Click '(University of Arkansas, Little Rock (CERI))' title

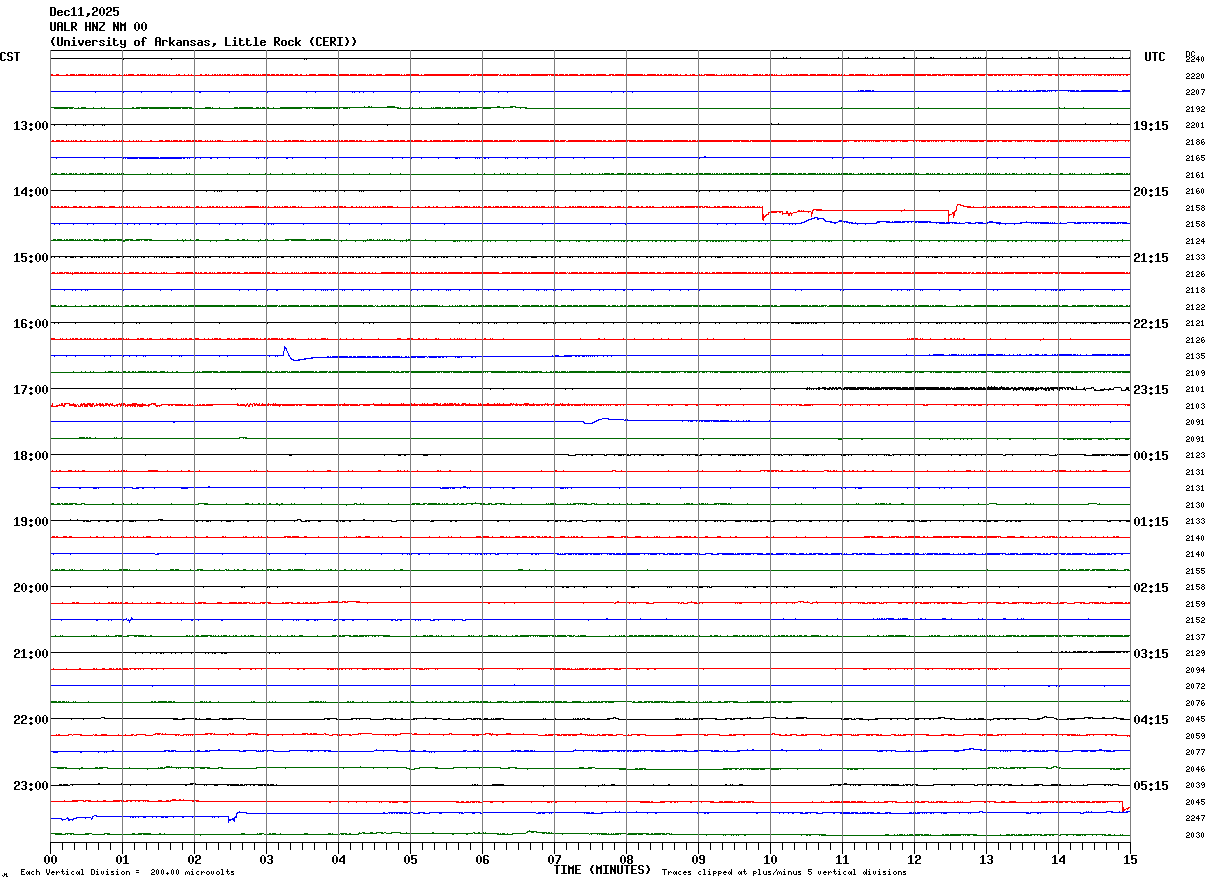coord(204,42)
